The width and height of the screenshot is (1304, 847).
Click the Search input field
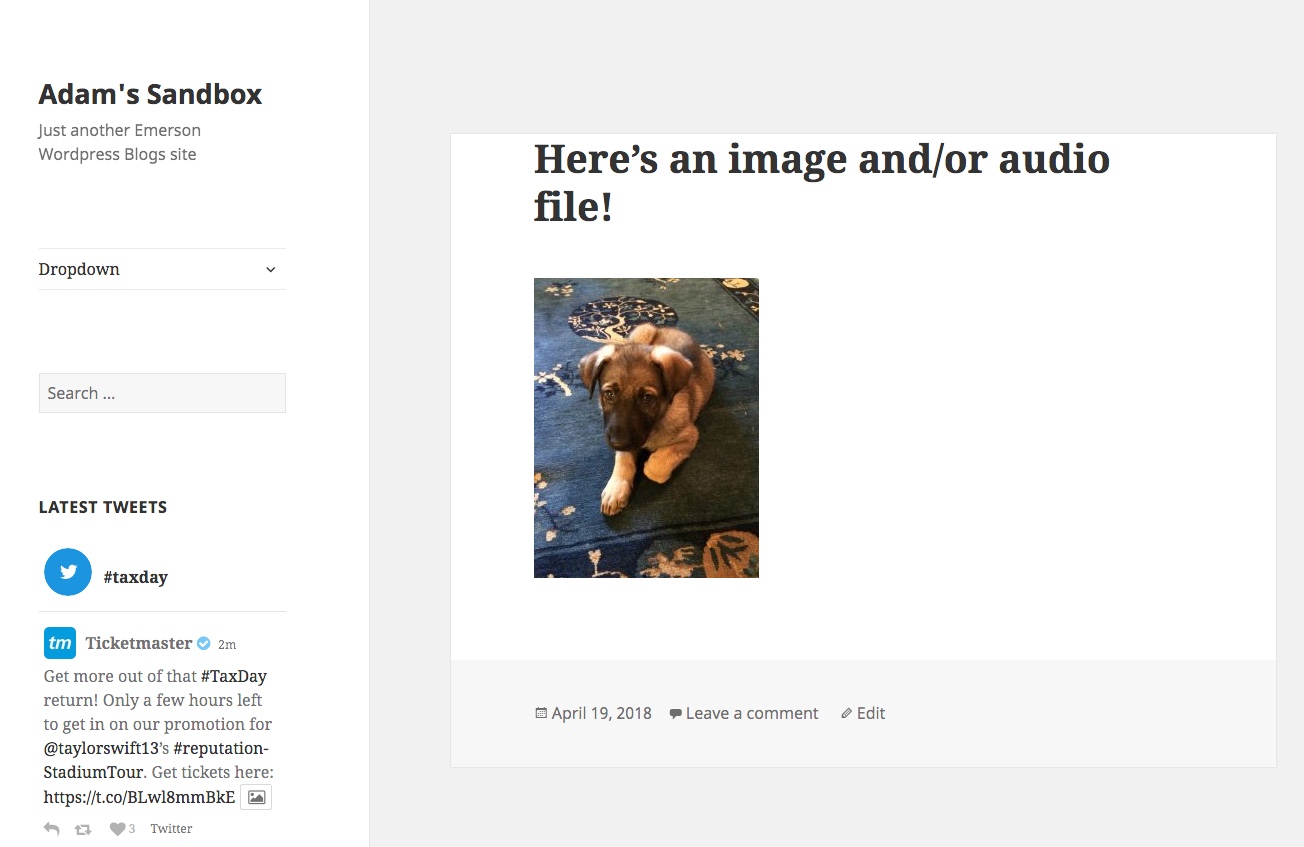pos(162,393)
